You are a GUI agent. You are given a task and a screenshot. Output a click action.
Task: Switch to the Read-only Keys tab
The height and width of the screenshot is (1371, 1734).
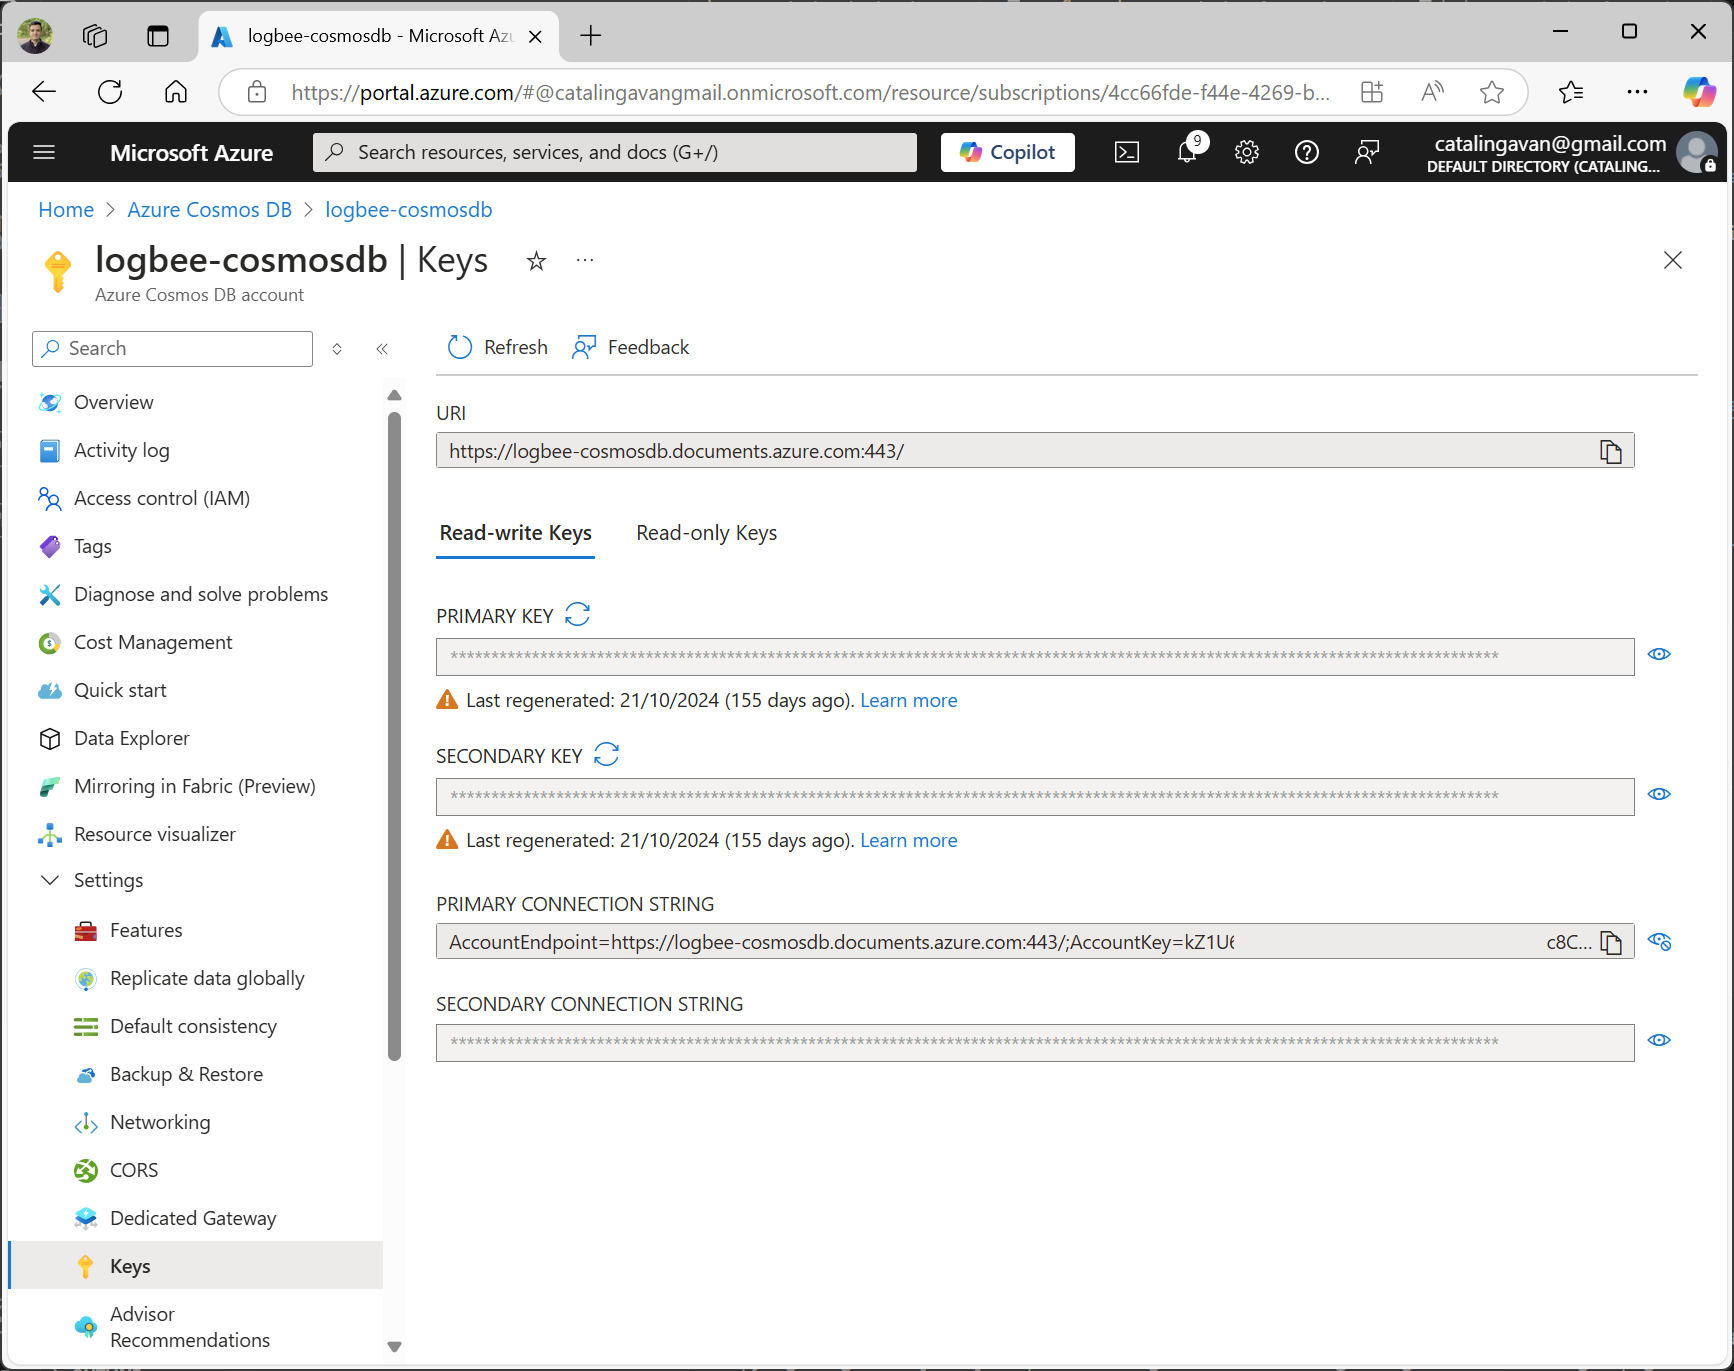(x=706, y=533)
